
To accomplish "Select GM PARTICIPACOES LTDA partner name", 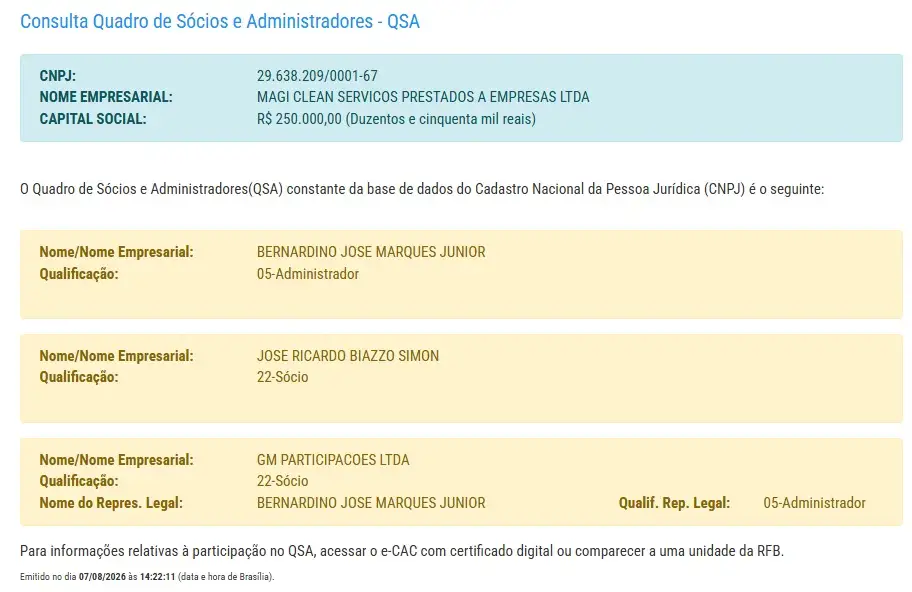I will point(333,459).
